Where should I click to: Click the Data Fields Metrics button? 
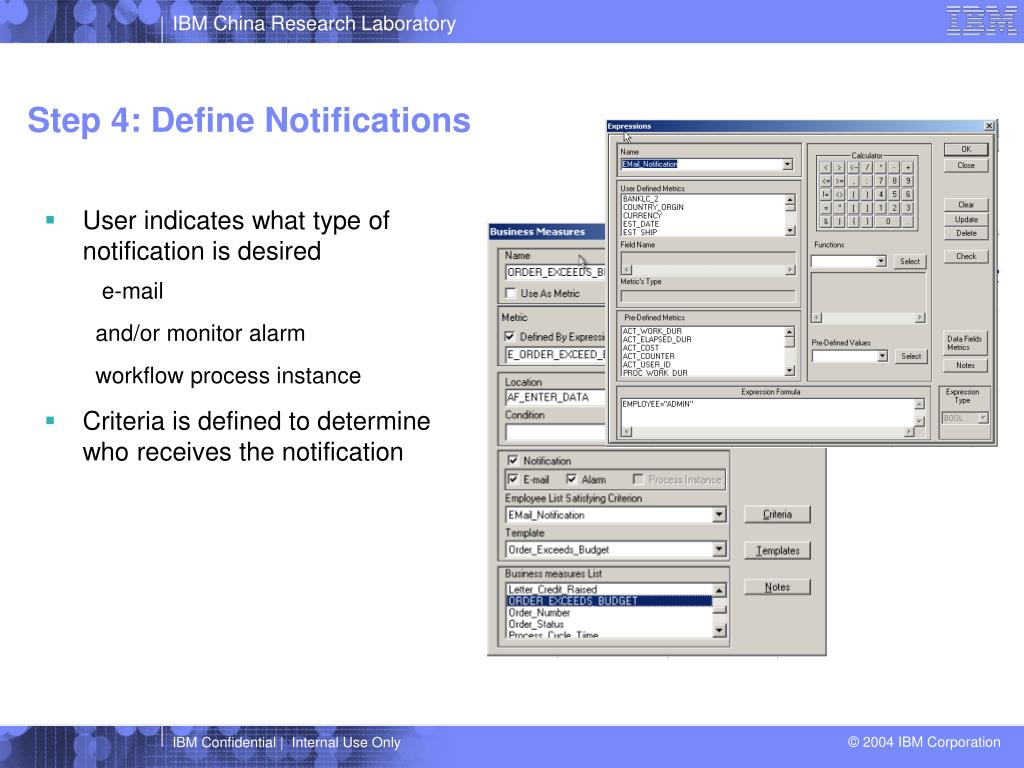pos(965,343)
